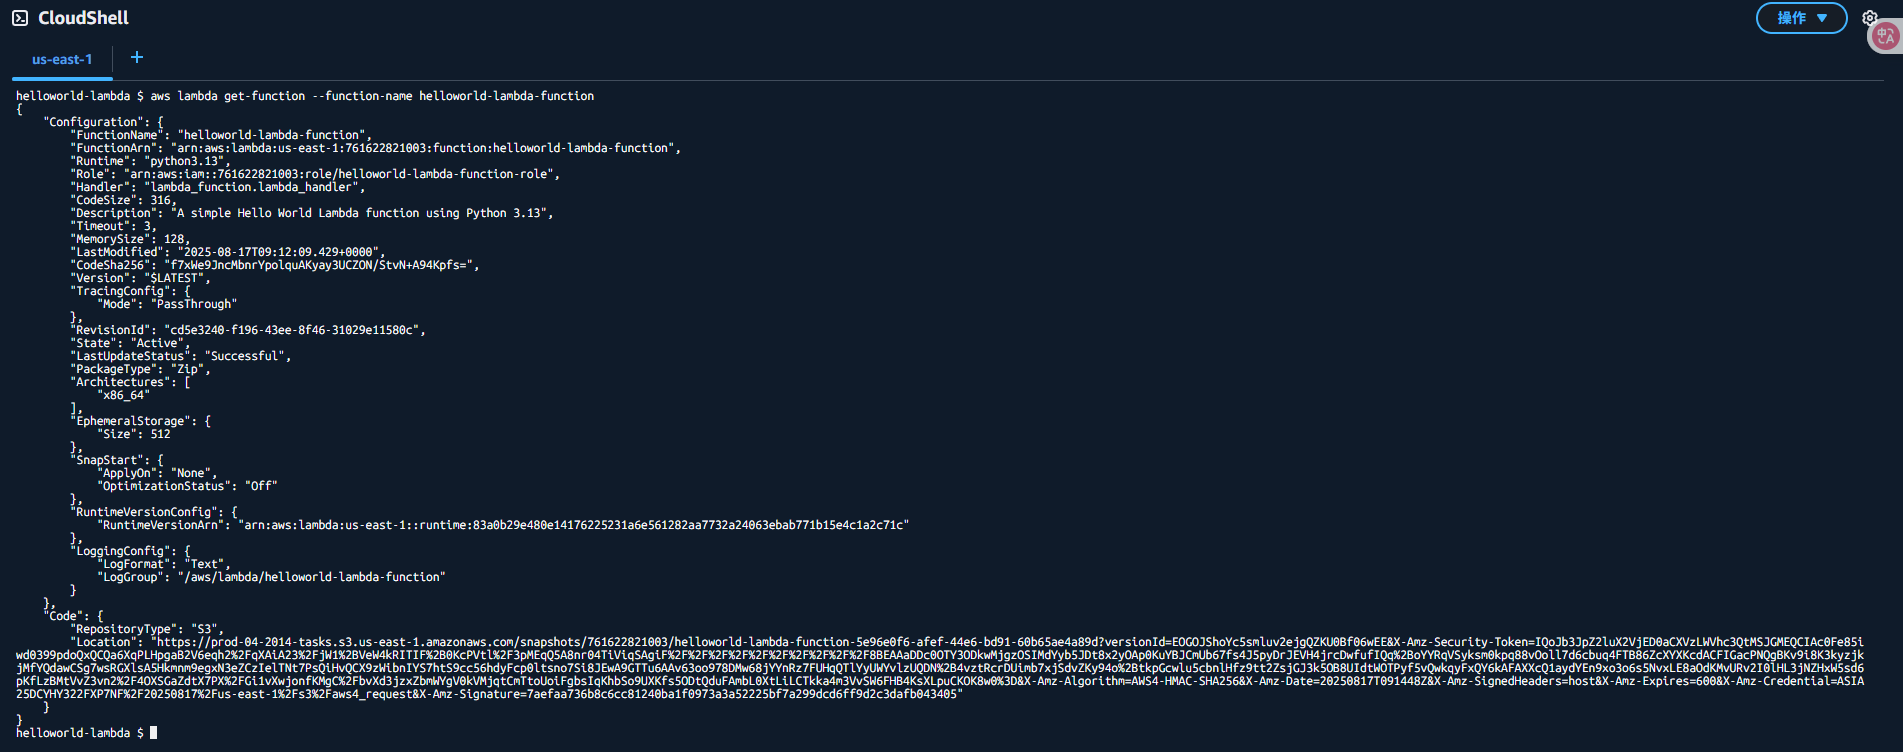This screenshot has height=752, width=1903.
Task: Click the "x86_64" architecture value
Action: point(124,395)
